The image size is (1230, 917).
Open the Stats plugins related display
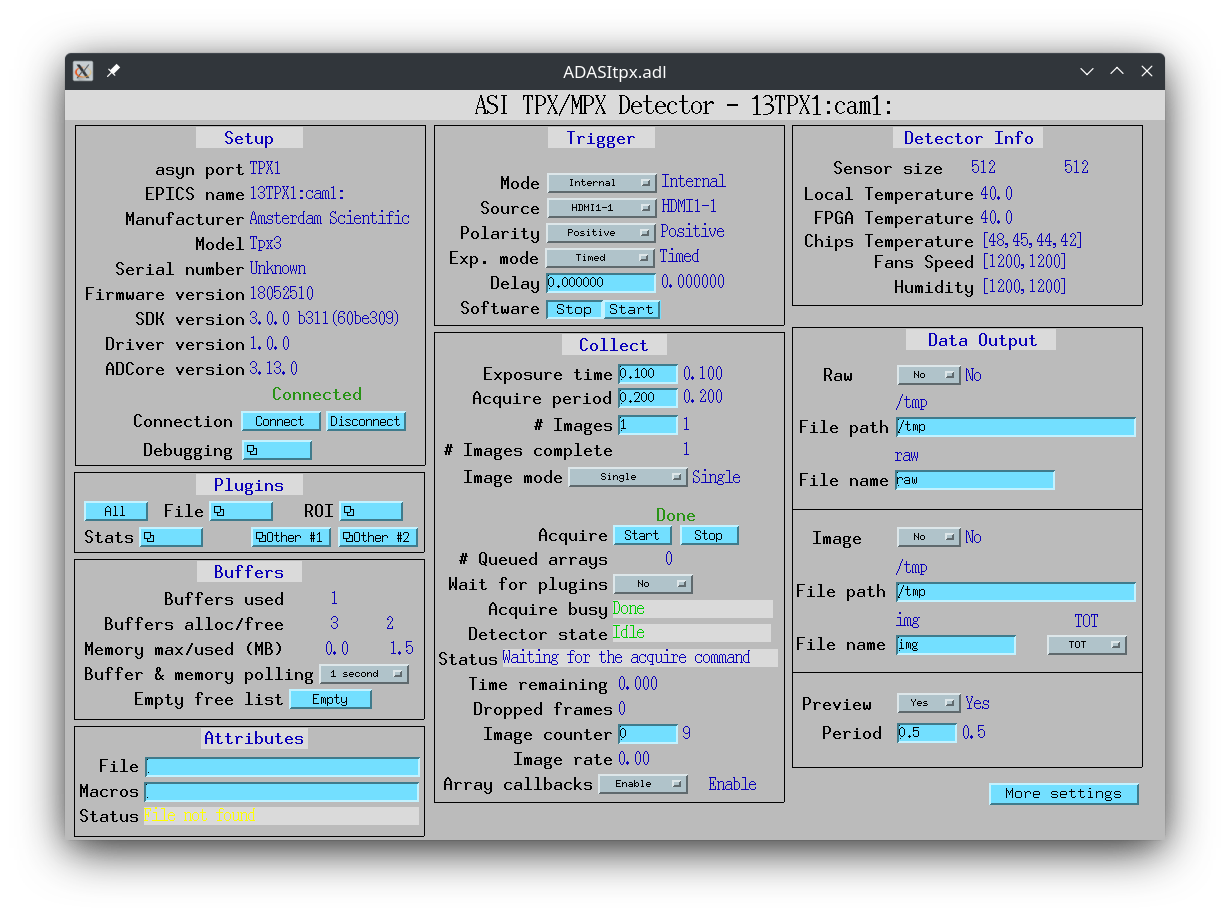(171, 537)
